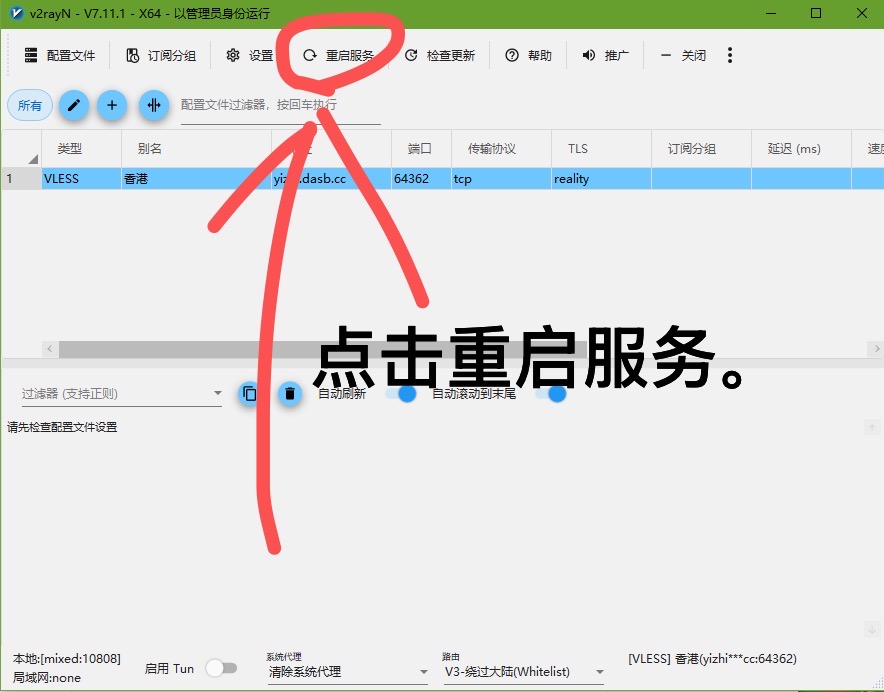Open 设置 via the gear icon

click(x=248, y=57)
